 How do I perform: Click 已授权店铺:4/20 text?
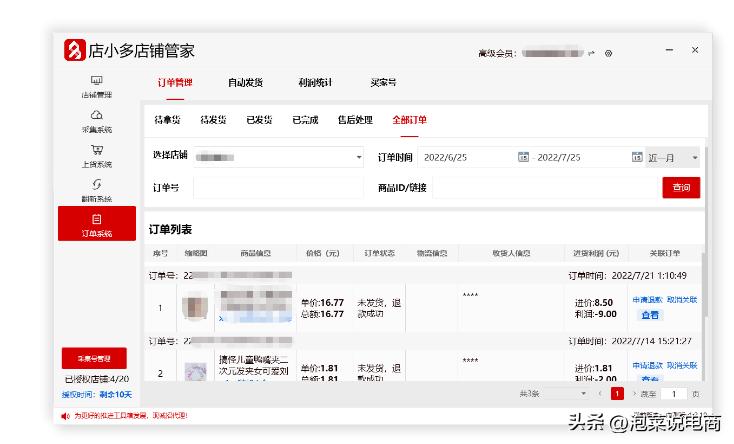[x=97, y=379]
